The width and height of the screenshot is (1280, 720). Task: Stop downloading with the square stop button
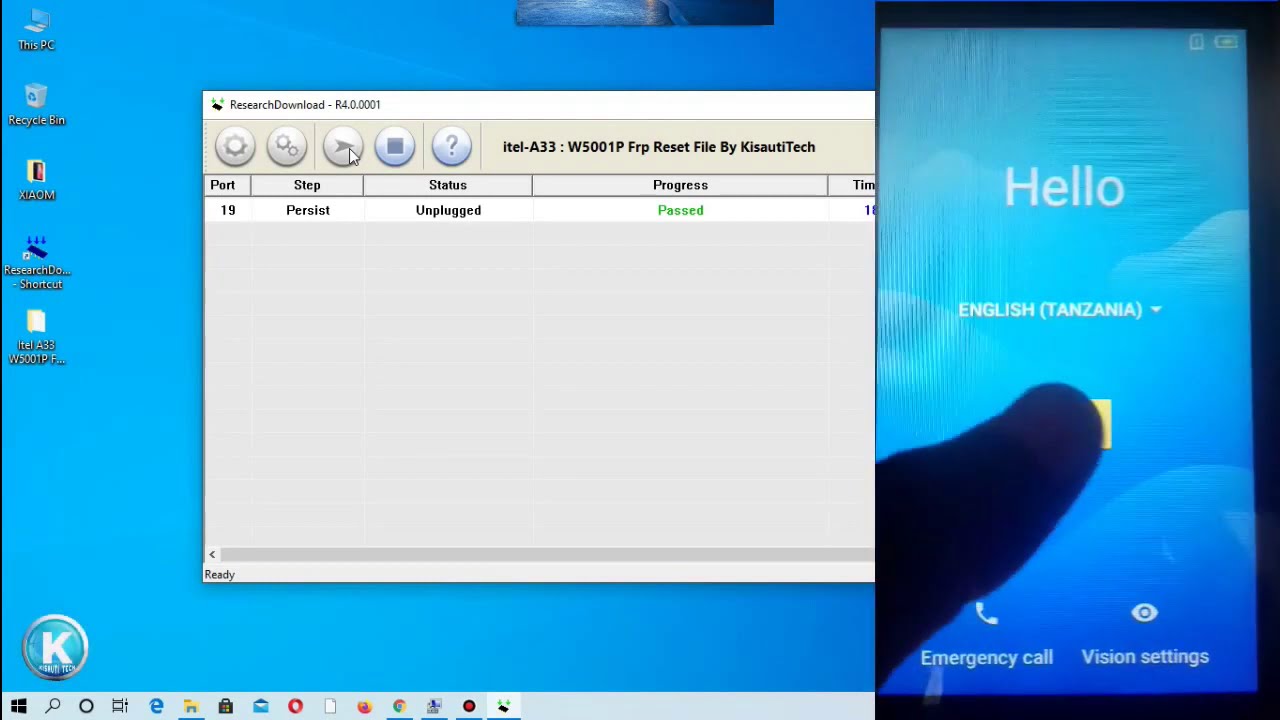click(395, 147)
